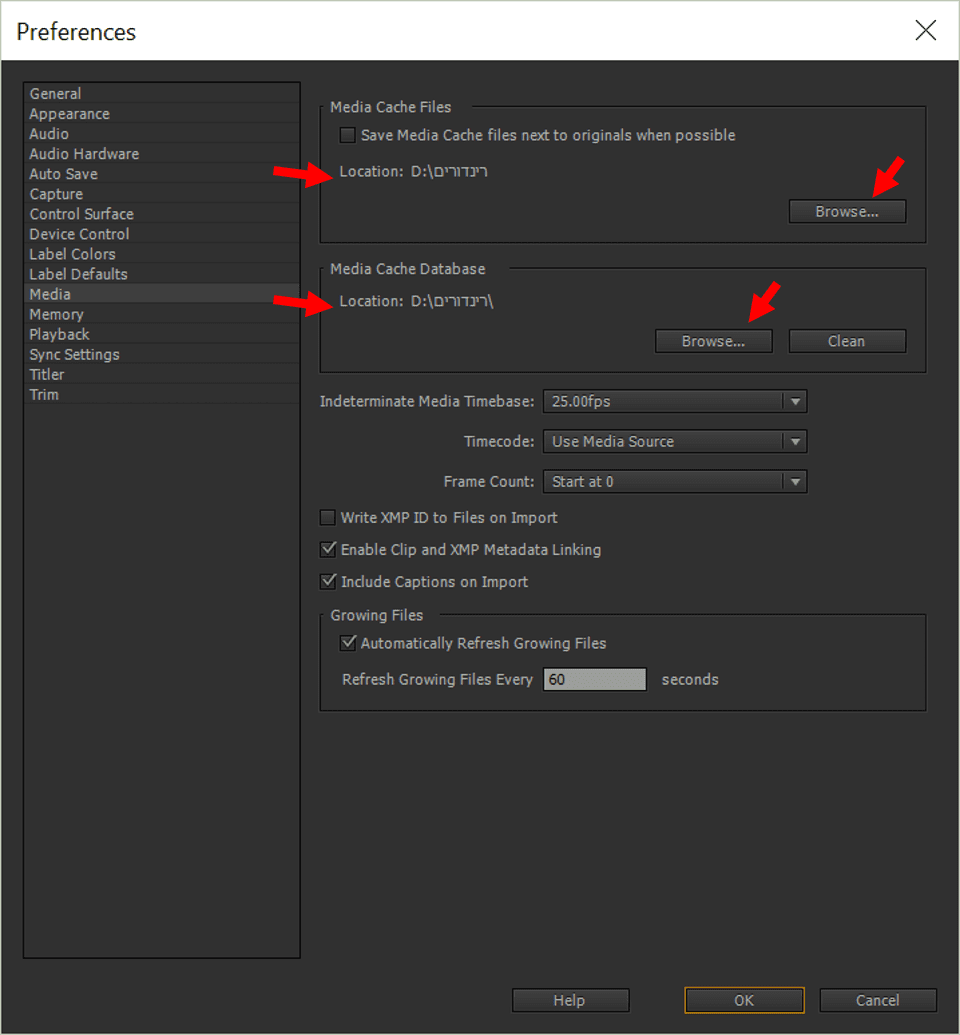Cancel the Preferences dialog

coord(878,1000)
